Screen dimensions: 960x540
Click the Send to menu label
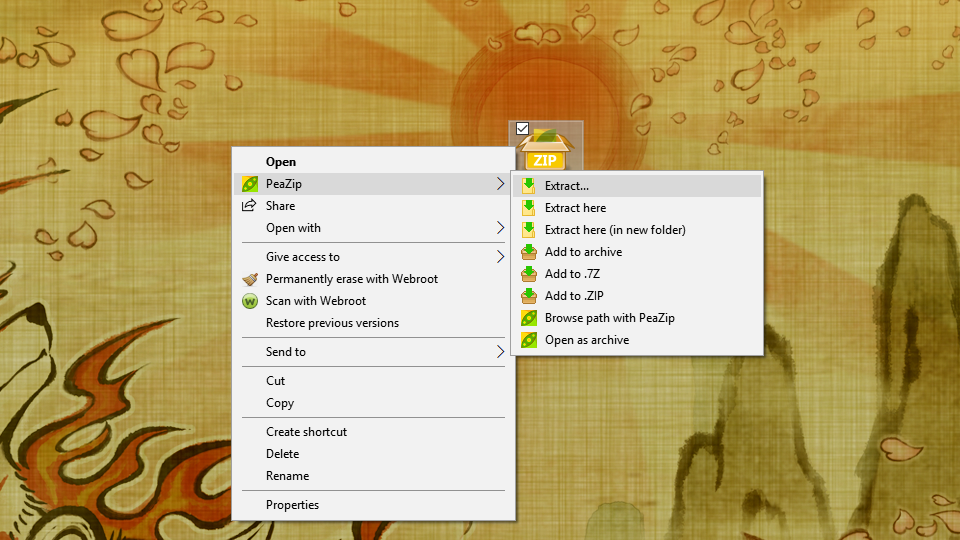(285, 351)
